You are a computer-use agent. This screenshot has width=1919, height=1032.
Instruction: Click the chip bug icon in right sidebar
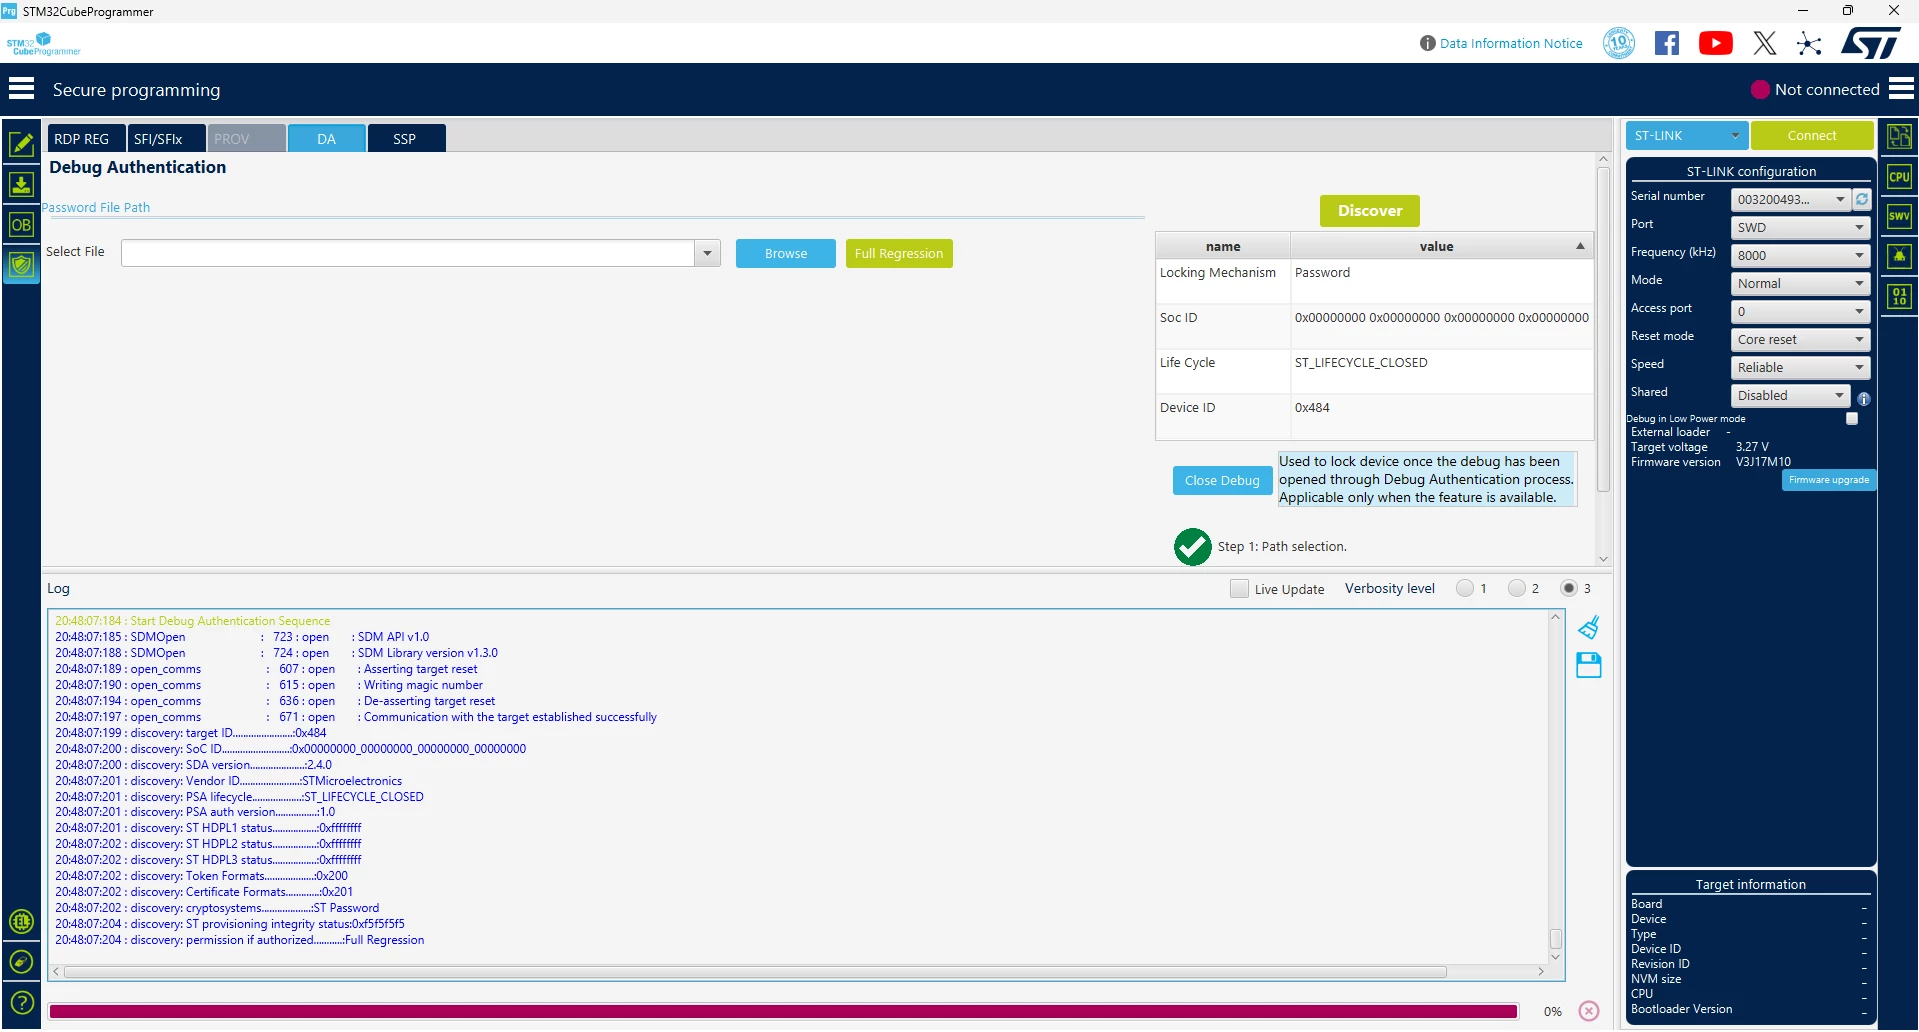pyautogui.click(x=1899, y=256)
